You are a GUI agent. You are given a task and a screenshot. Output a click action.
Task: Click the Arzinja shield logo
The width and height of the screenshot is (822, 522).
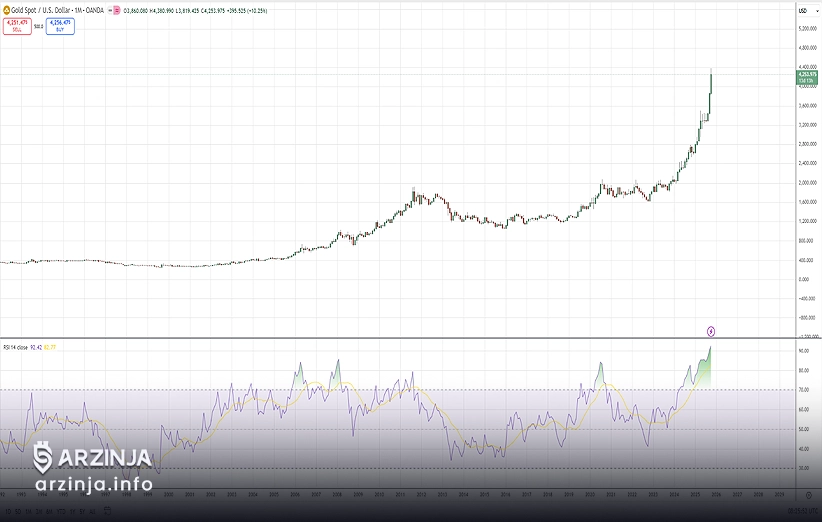[42, 457]
